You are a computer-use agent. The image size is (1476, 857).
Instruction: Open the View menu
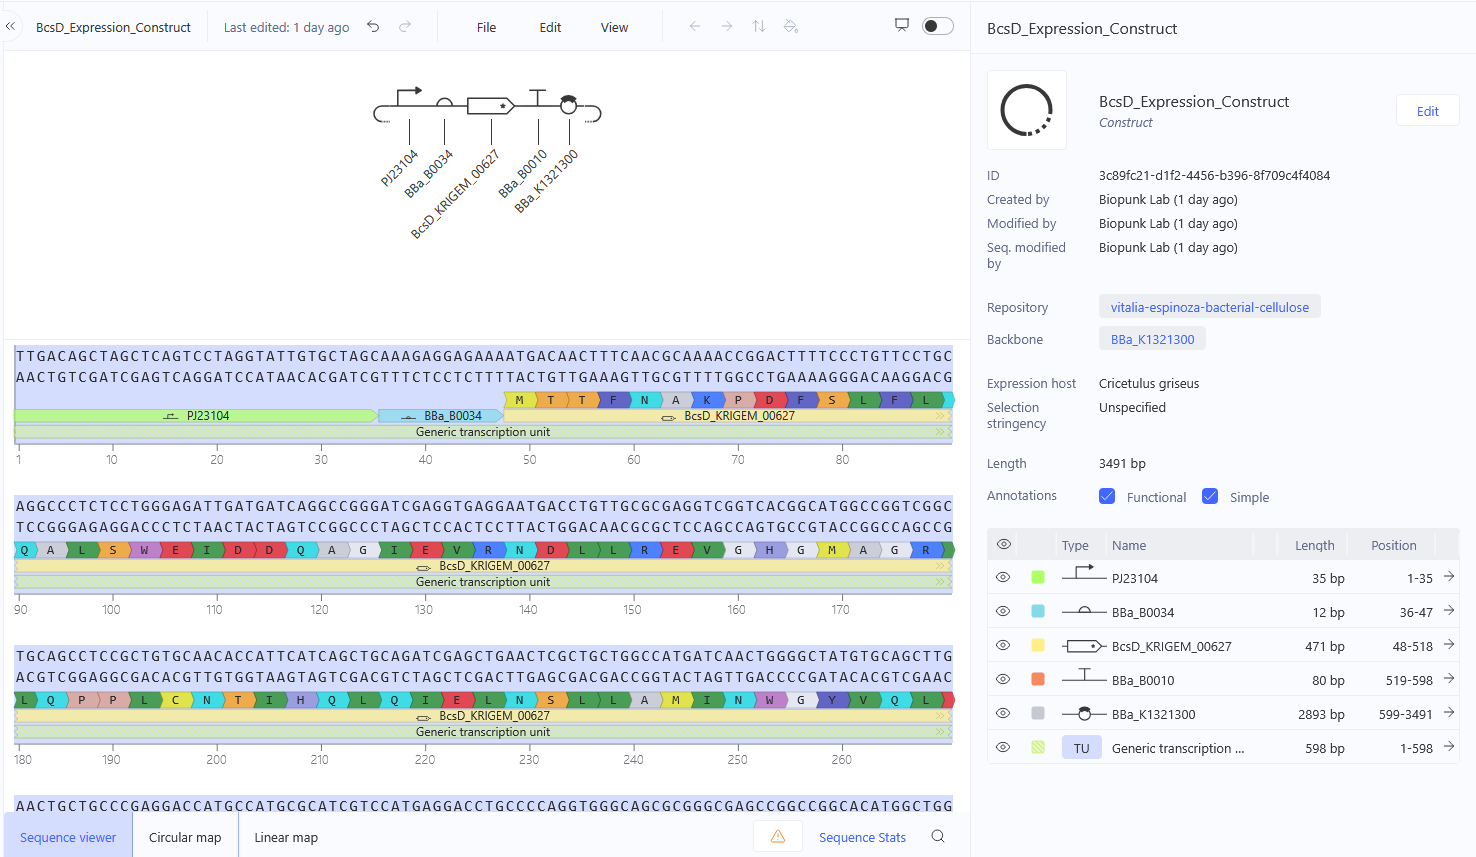615,27
